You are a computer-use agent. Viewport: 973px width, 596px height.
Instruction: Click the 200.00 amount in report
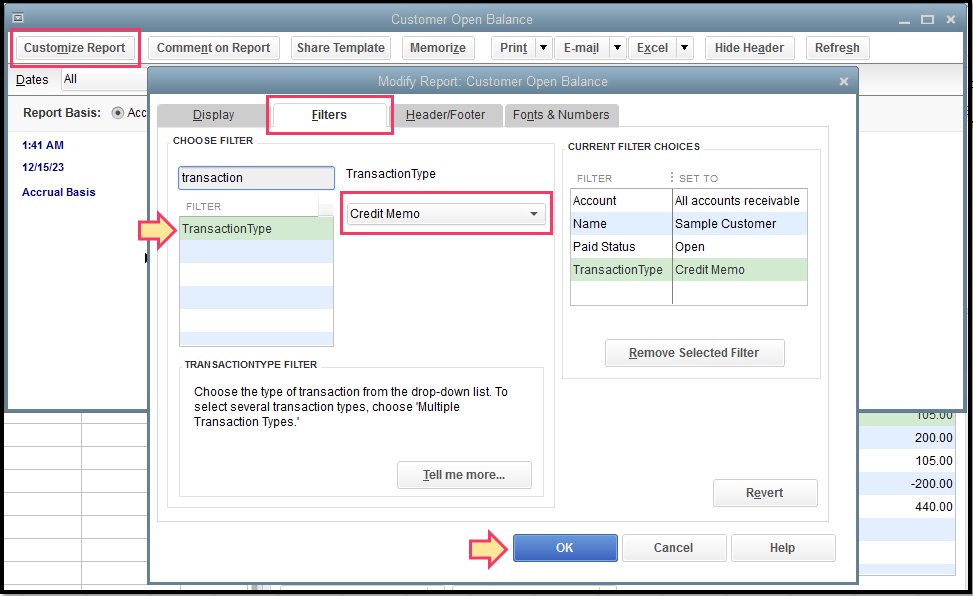(x=933, y=438)
